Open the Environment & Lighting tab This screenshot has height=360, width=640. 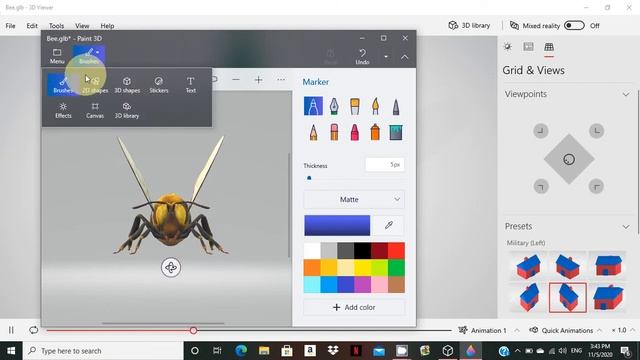[508, 47]
